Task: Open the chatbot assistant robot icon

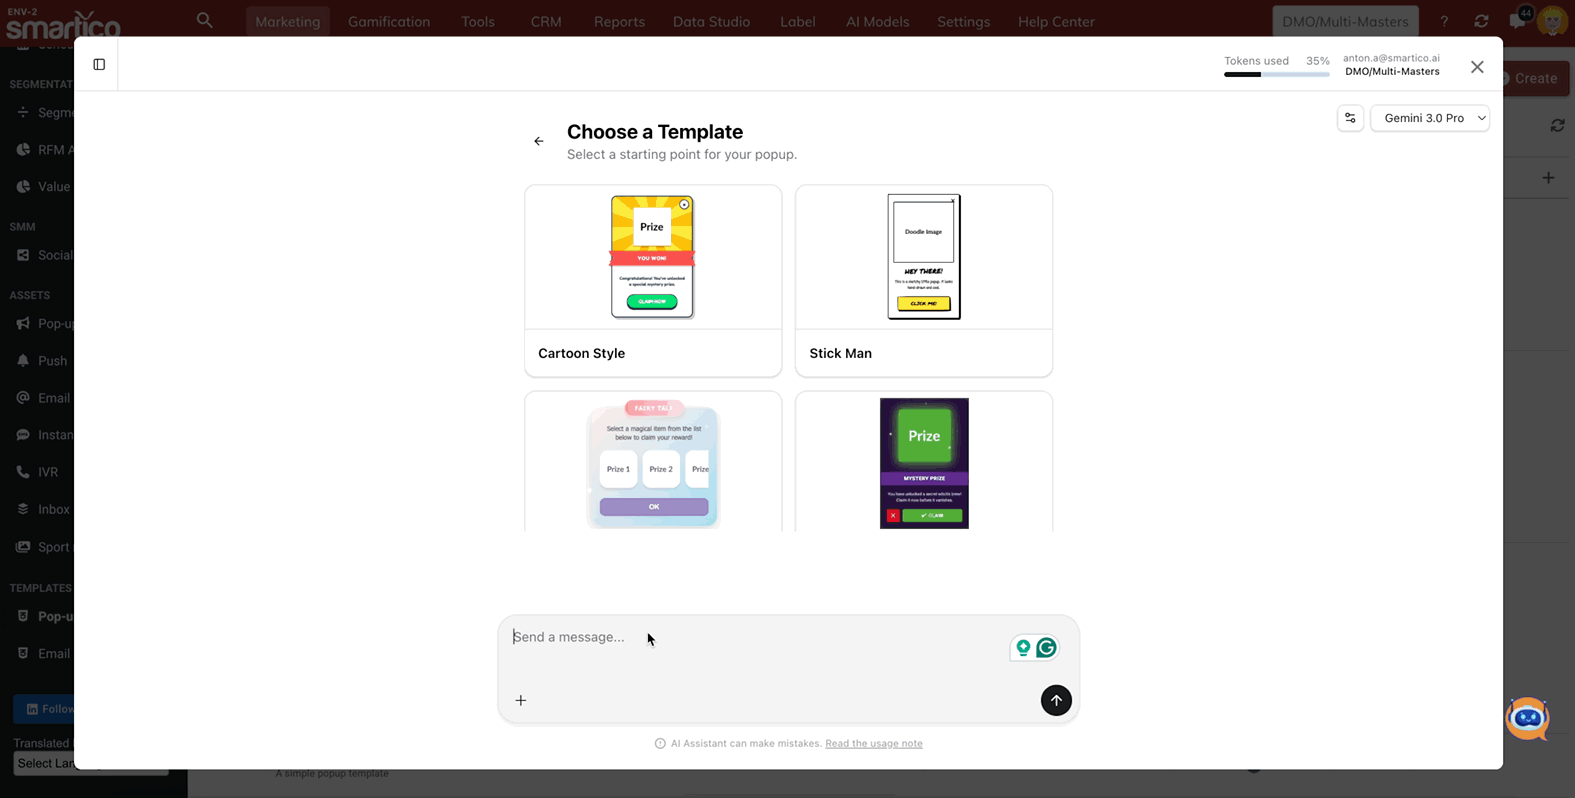Action: pos(1527,718)
